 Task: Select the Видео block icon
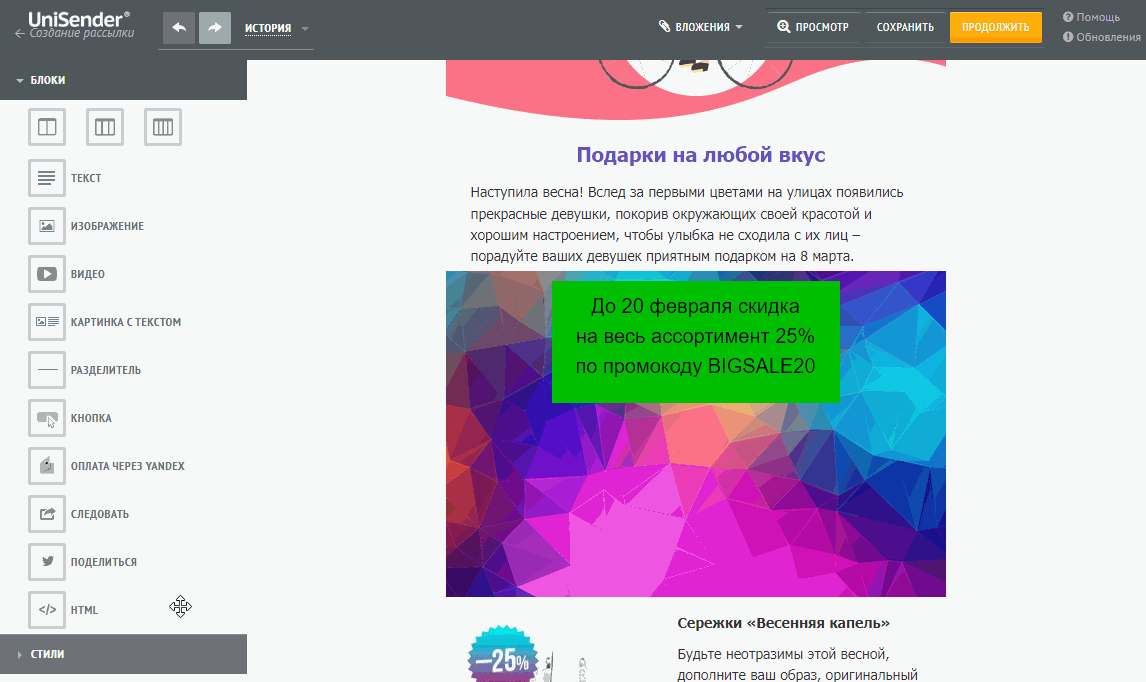[x=47, y=274]
